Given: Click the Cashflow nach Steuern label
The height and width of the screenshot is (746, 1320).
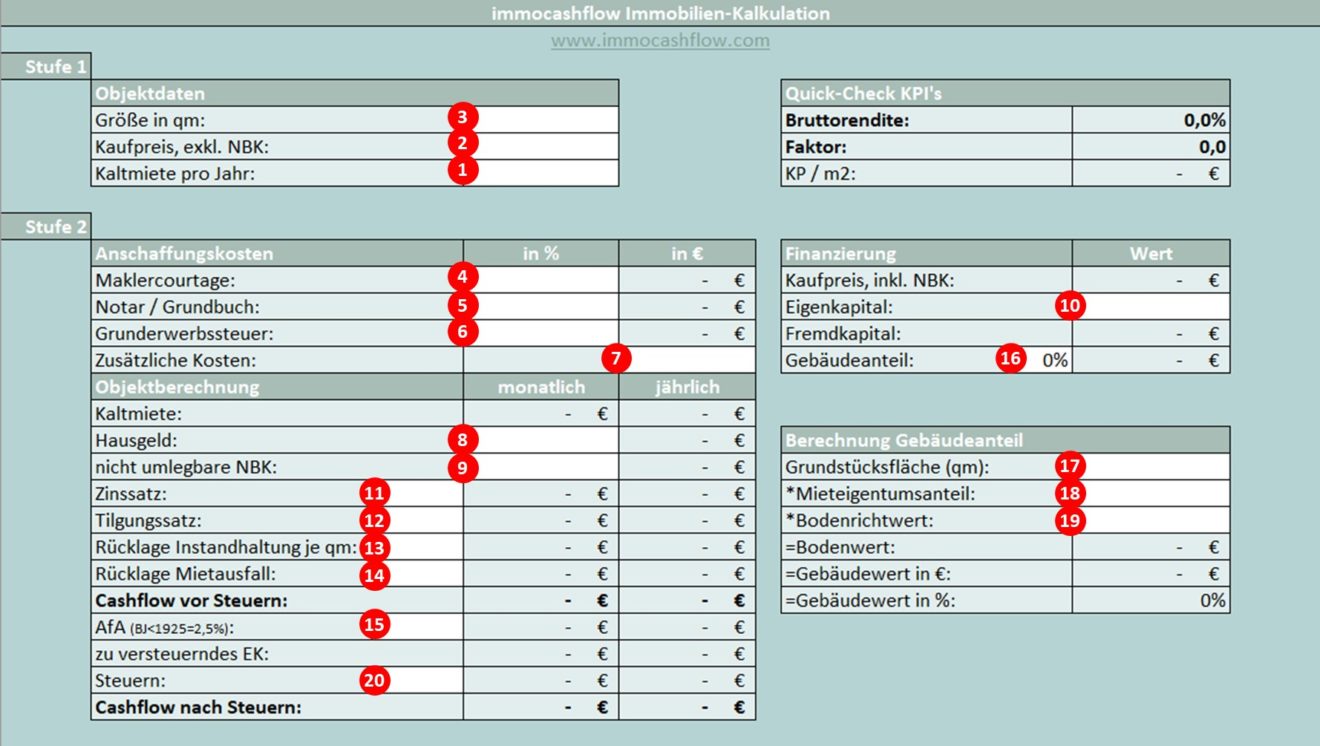Looking at the screenshot, I should coord(198,707).
